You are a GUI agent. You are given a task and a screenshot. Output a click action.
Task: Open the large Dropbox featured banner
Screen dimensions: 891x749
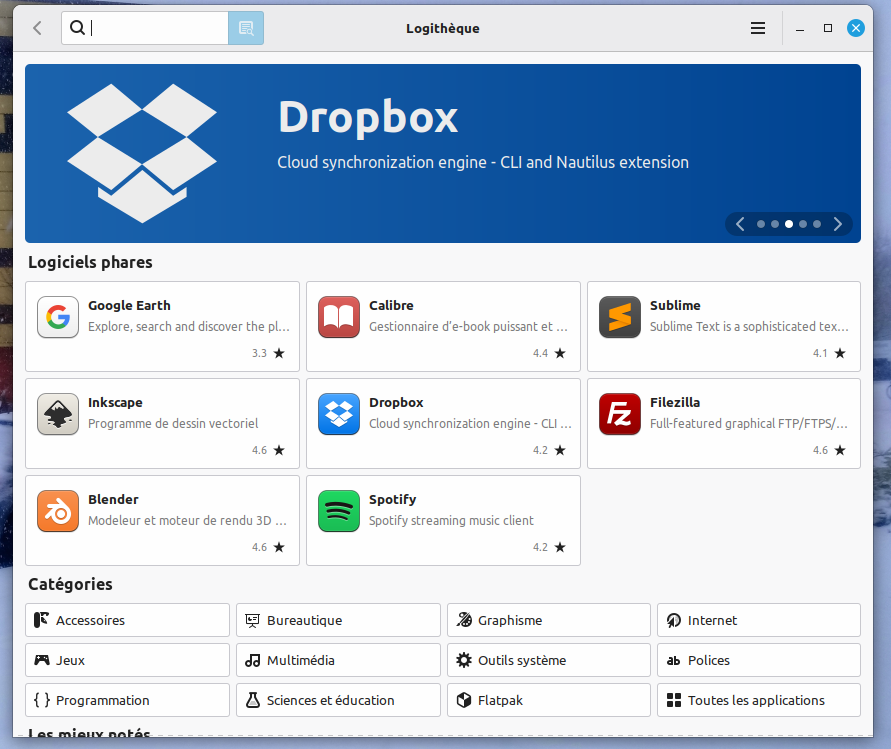(x=442, y=140)
